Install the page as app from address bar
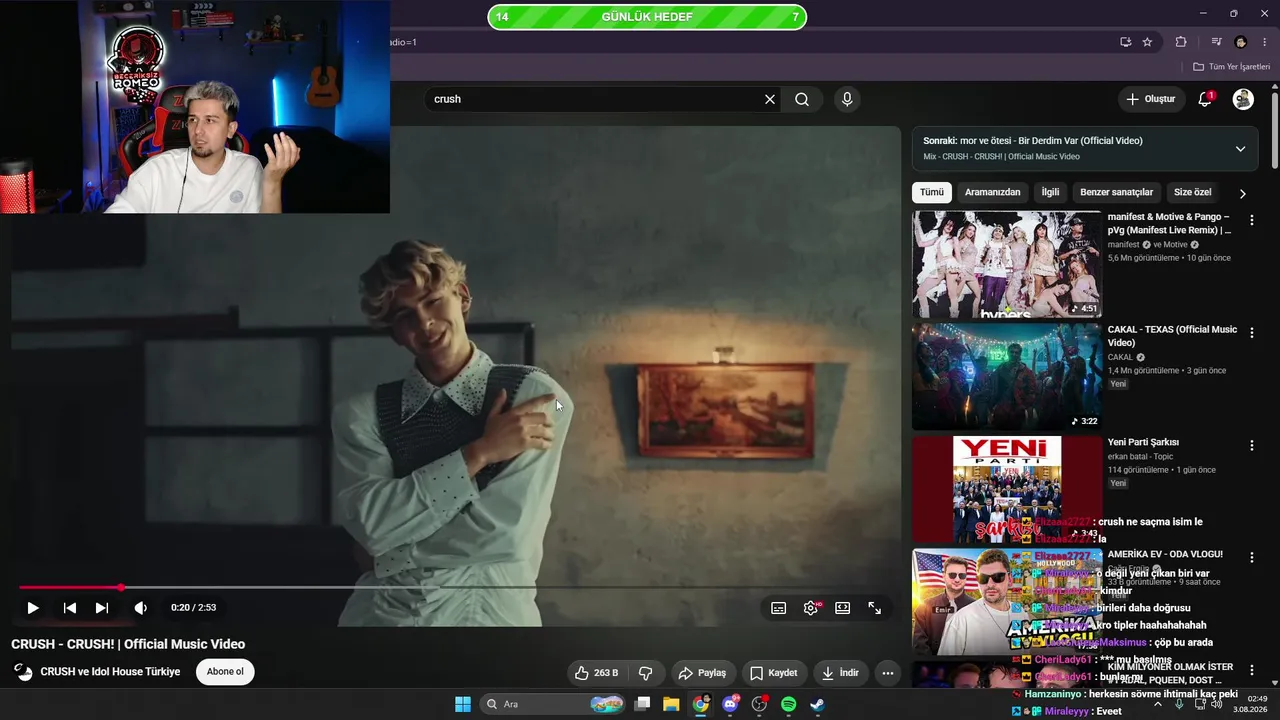1280x720 pixels. [x=1126, y=42]
